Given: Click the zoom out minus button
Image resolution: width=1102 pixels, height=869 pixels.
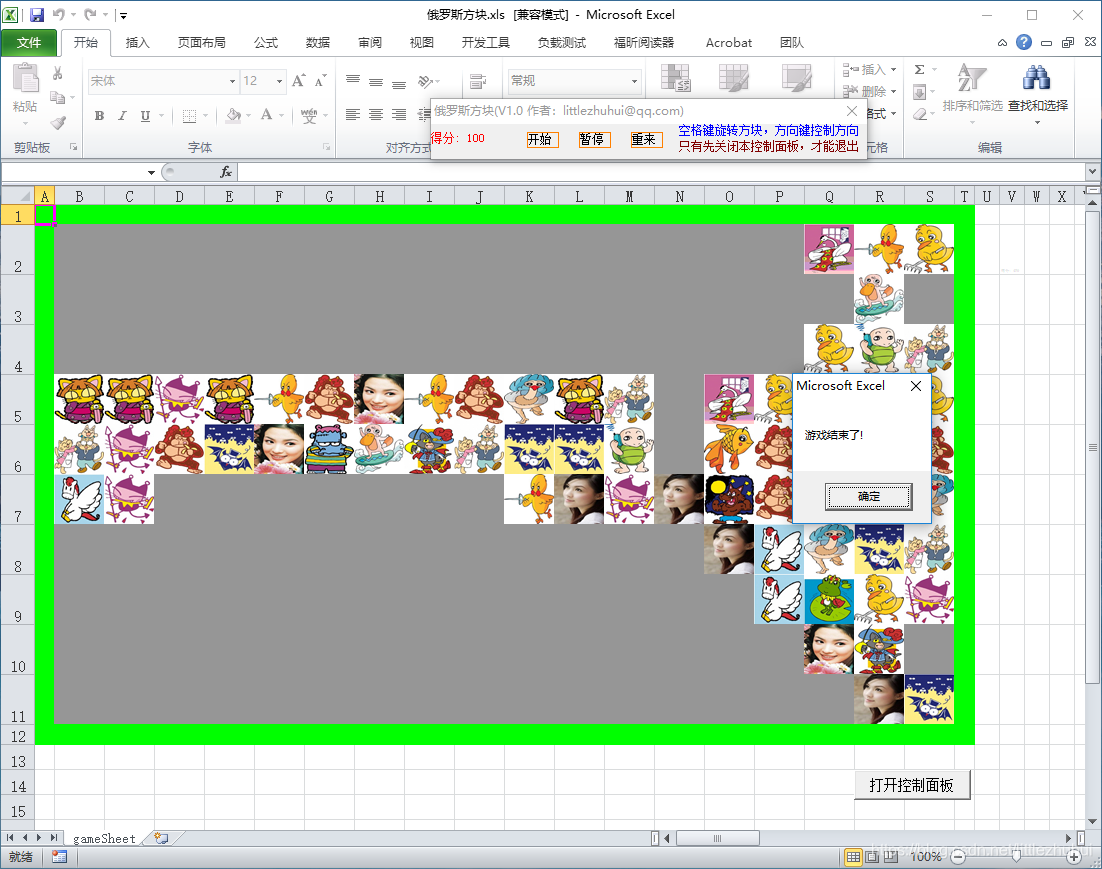Looking at the screenshot, I should pyautogui.click(x=958, y=856).
